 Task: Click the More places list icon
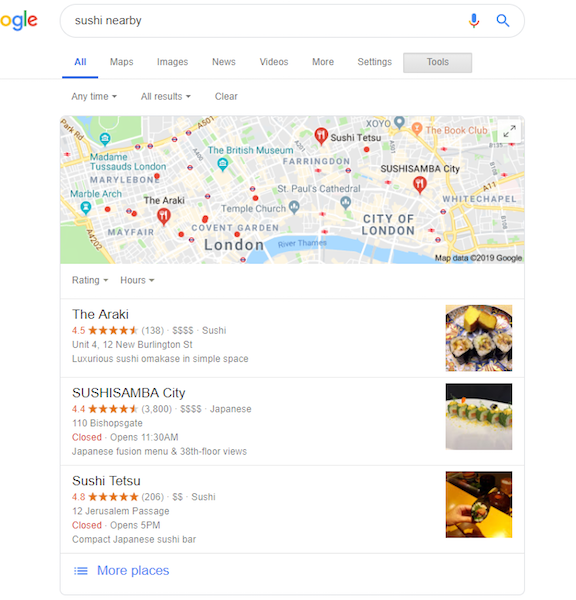pyautogui.click(x=80, y=571)
